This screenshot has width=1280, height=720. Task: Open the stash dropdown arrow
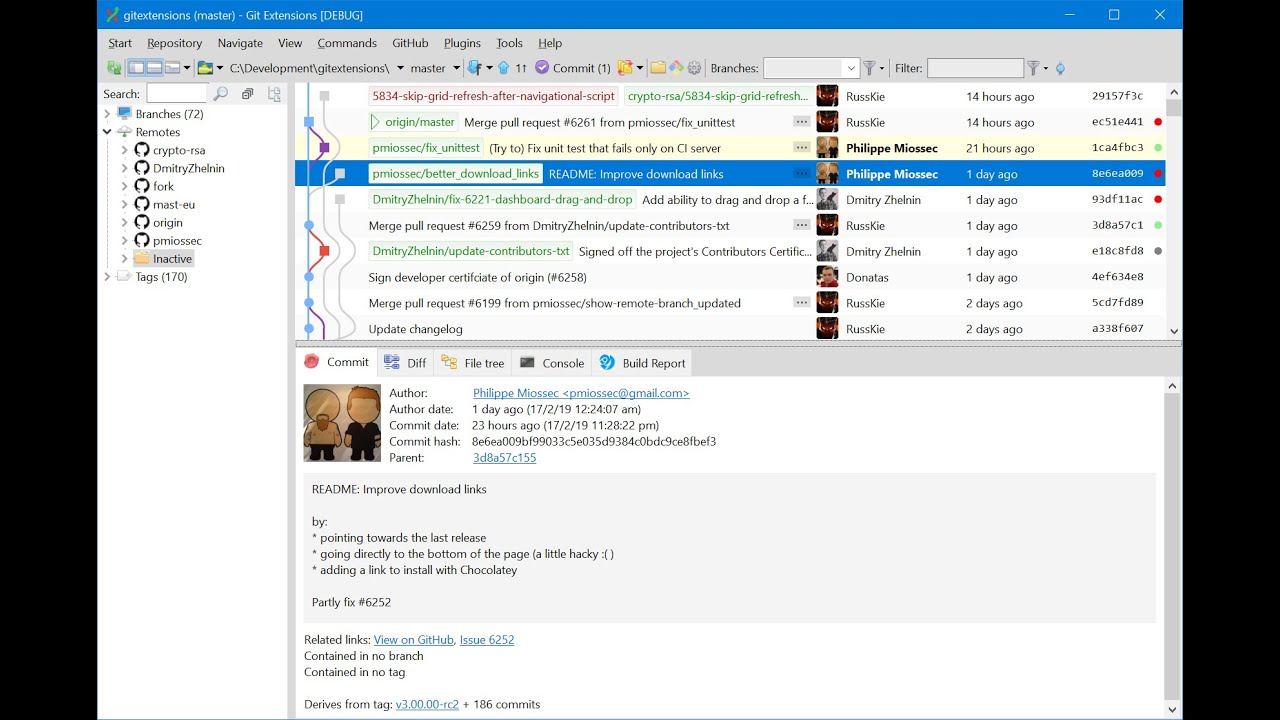(x=640, y=68)
